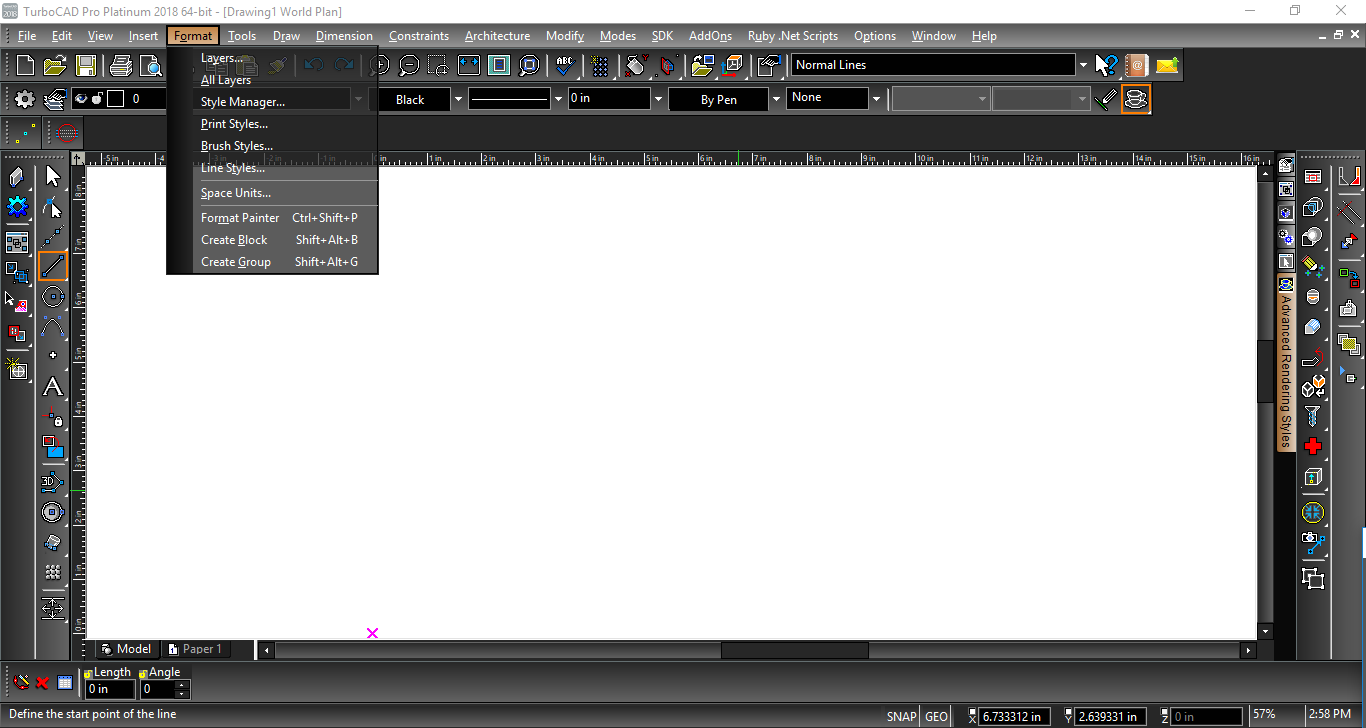
Task: Open drawing setup with the gear icon
Action: pos(25,99)
